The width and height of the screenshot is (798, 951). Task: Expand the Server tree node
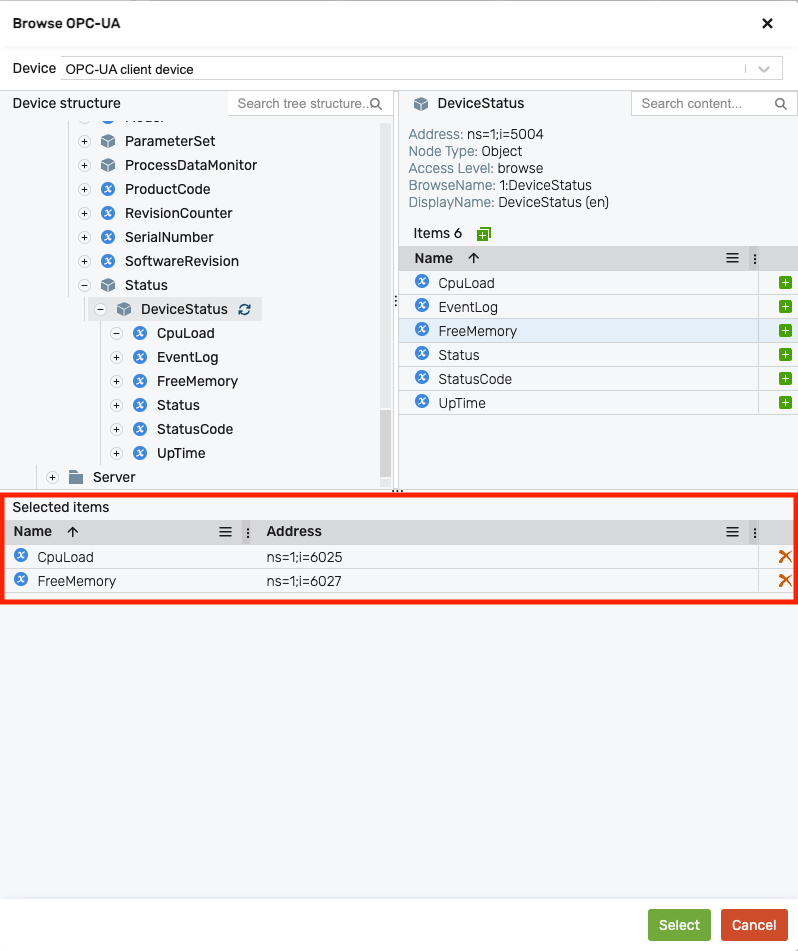click(x=52, y=477)
